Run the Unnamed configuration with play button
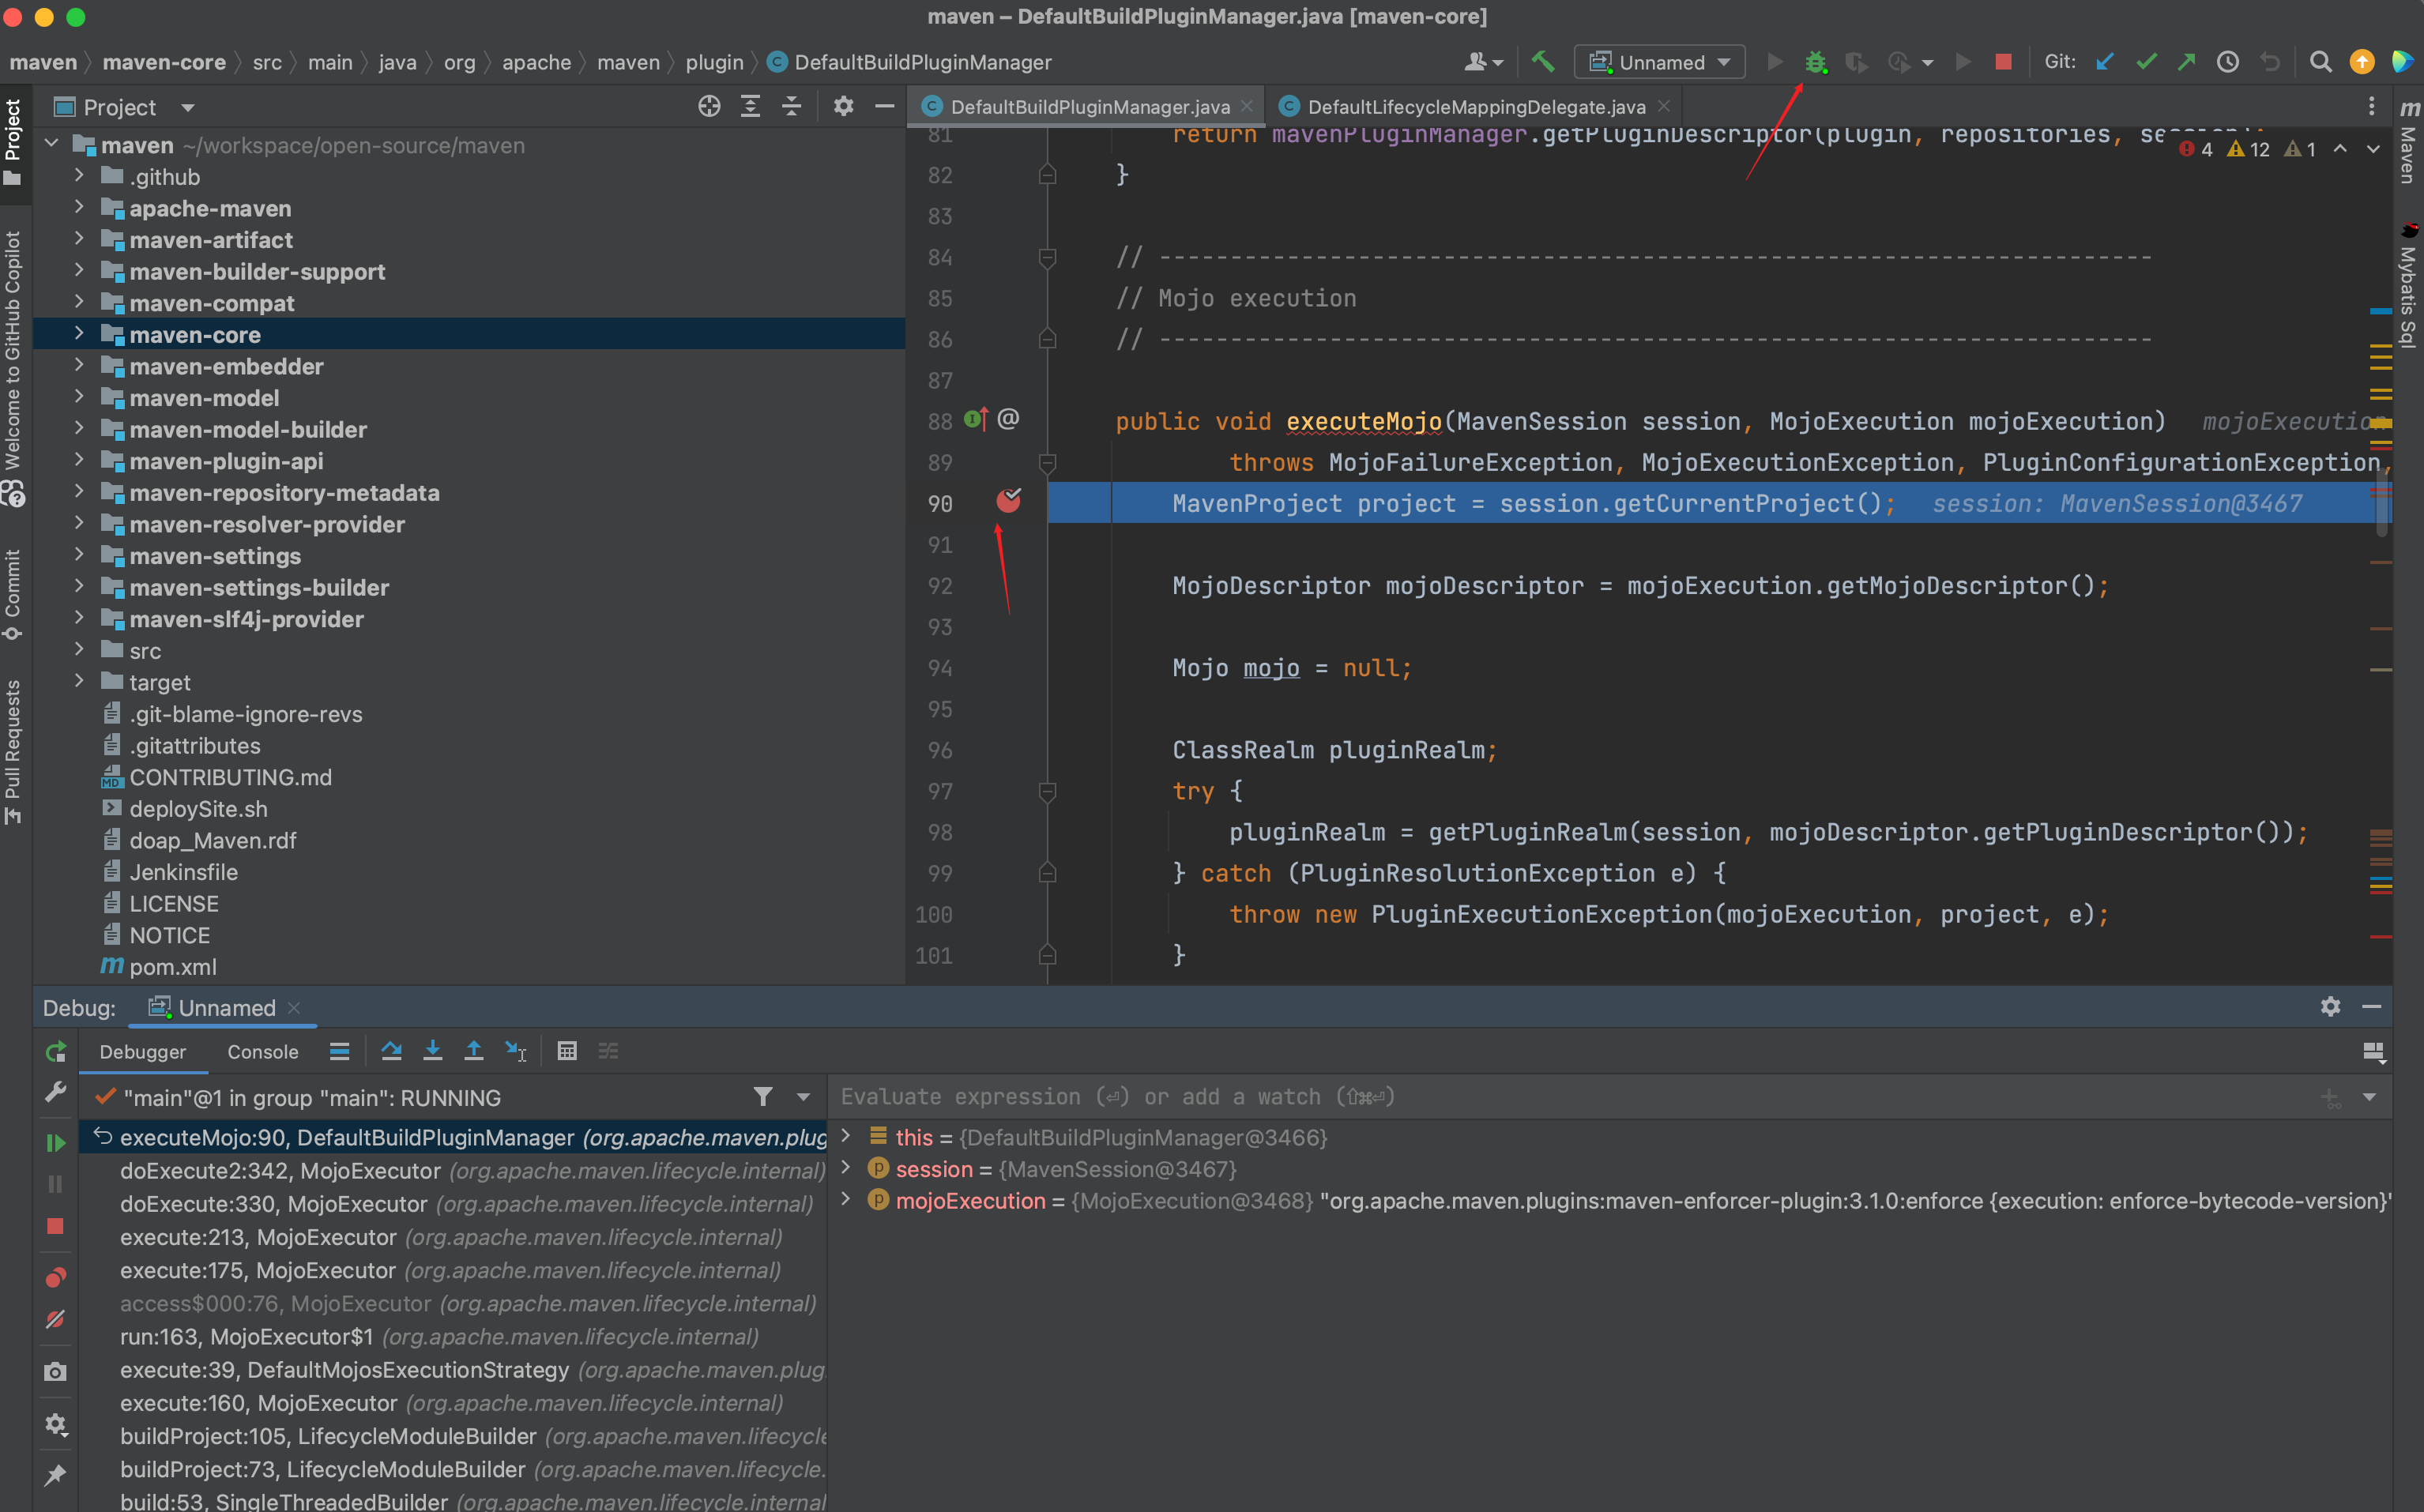The width and height of the screenshot is (2424, 1512). click(1775, 62)
